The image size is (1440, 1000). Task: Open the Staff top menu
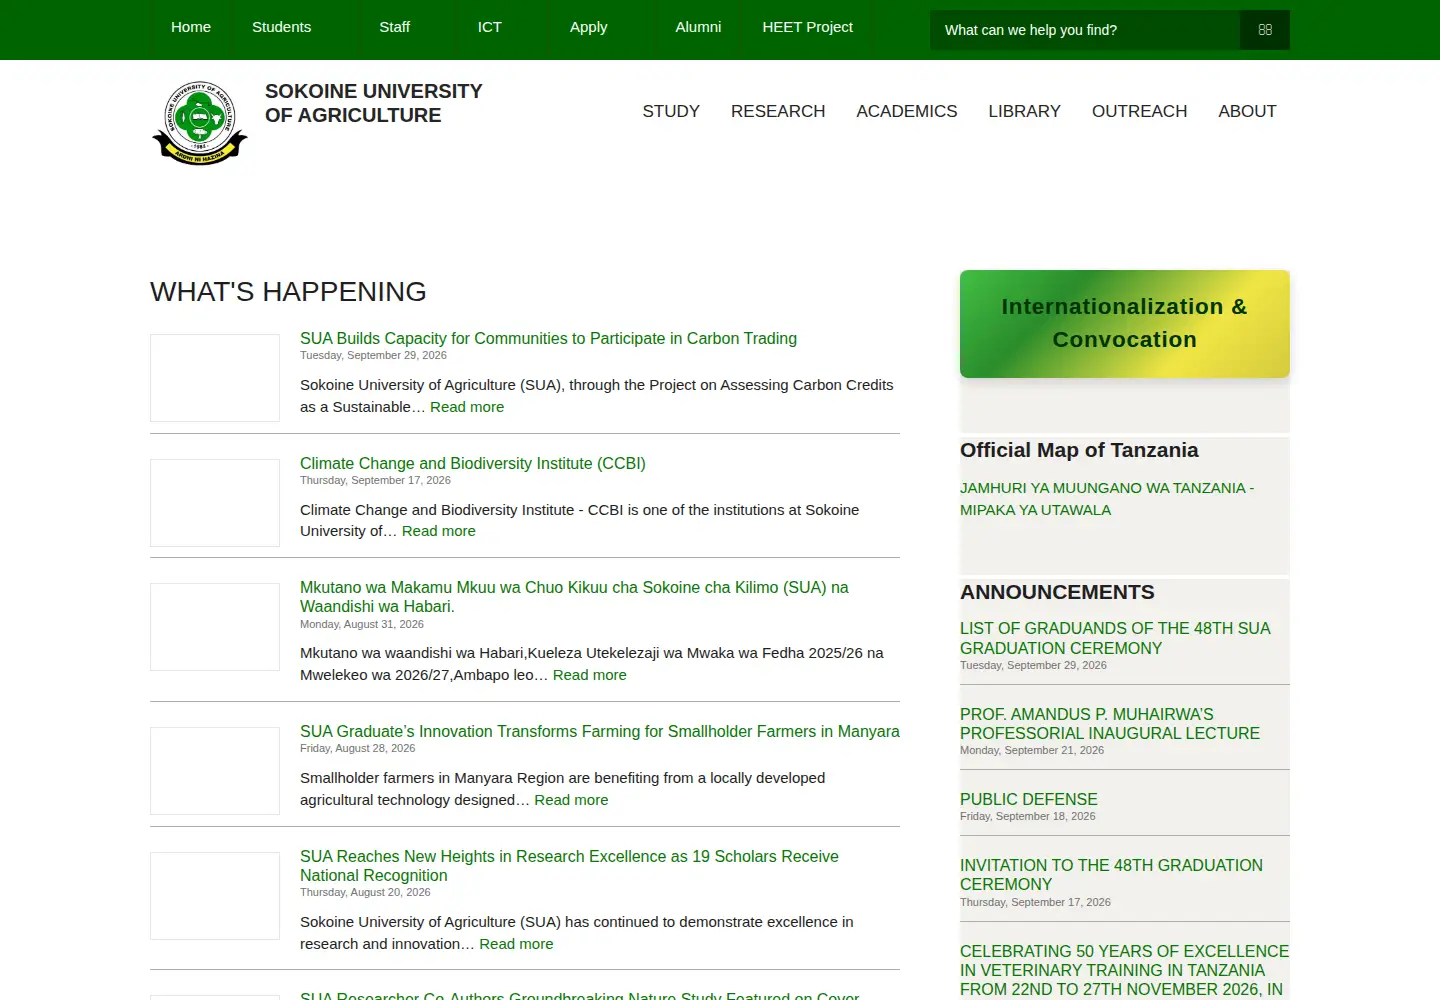(394, 27)
